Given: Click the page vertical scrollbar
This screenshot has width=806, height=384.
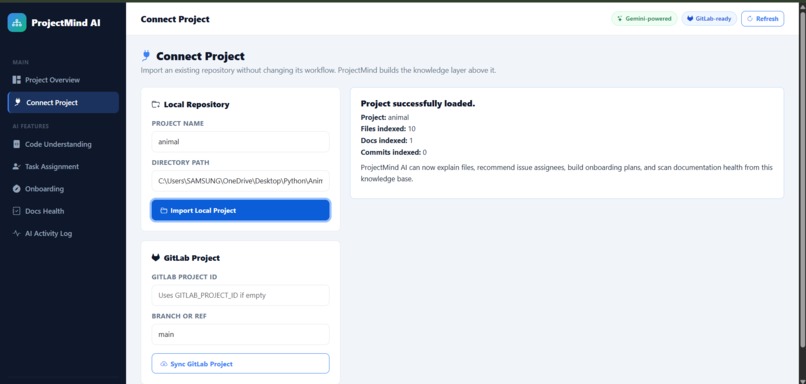Looking at the screenshot, I should (803, 180).
